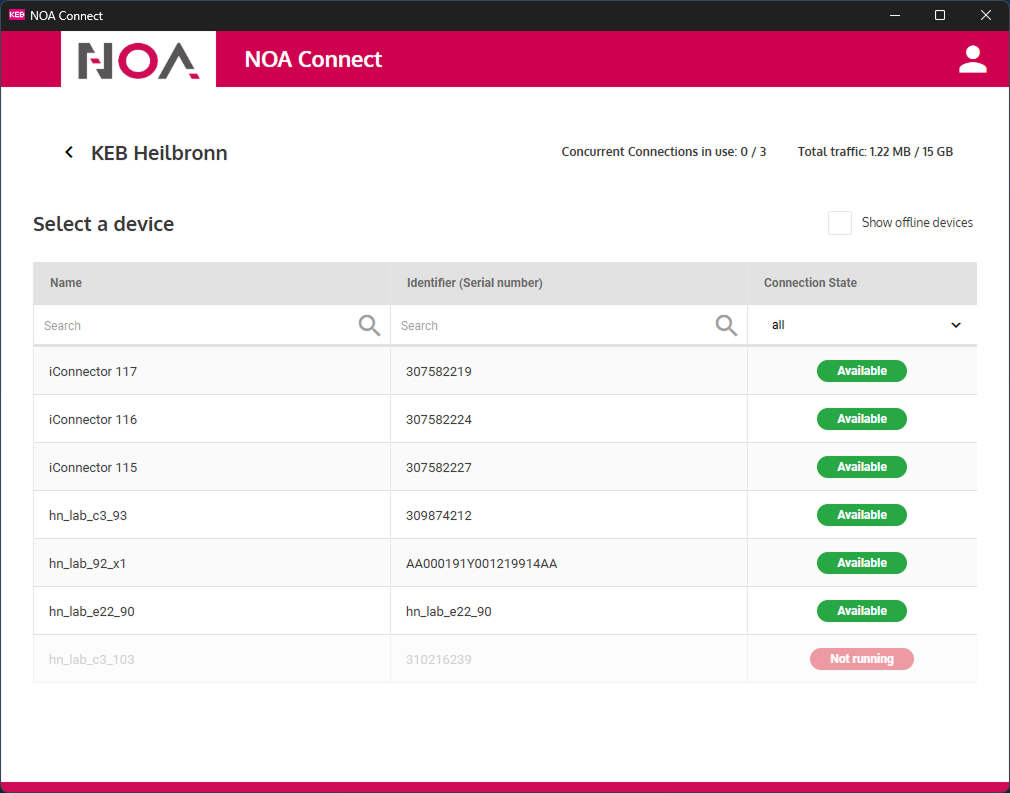Image resolution: width=1010 pixels, height=793 pixels.
Task: Click the back arrow beside KEB Heilbronn
Action: coord(69,153)
